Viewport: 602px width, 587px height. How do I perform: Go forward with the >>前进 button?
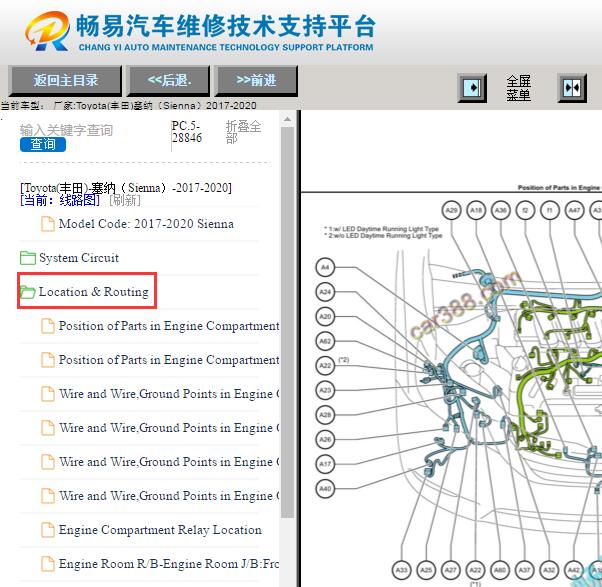point(256,81)
